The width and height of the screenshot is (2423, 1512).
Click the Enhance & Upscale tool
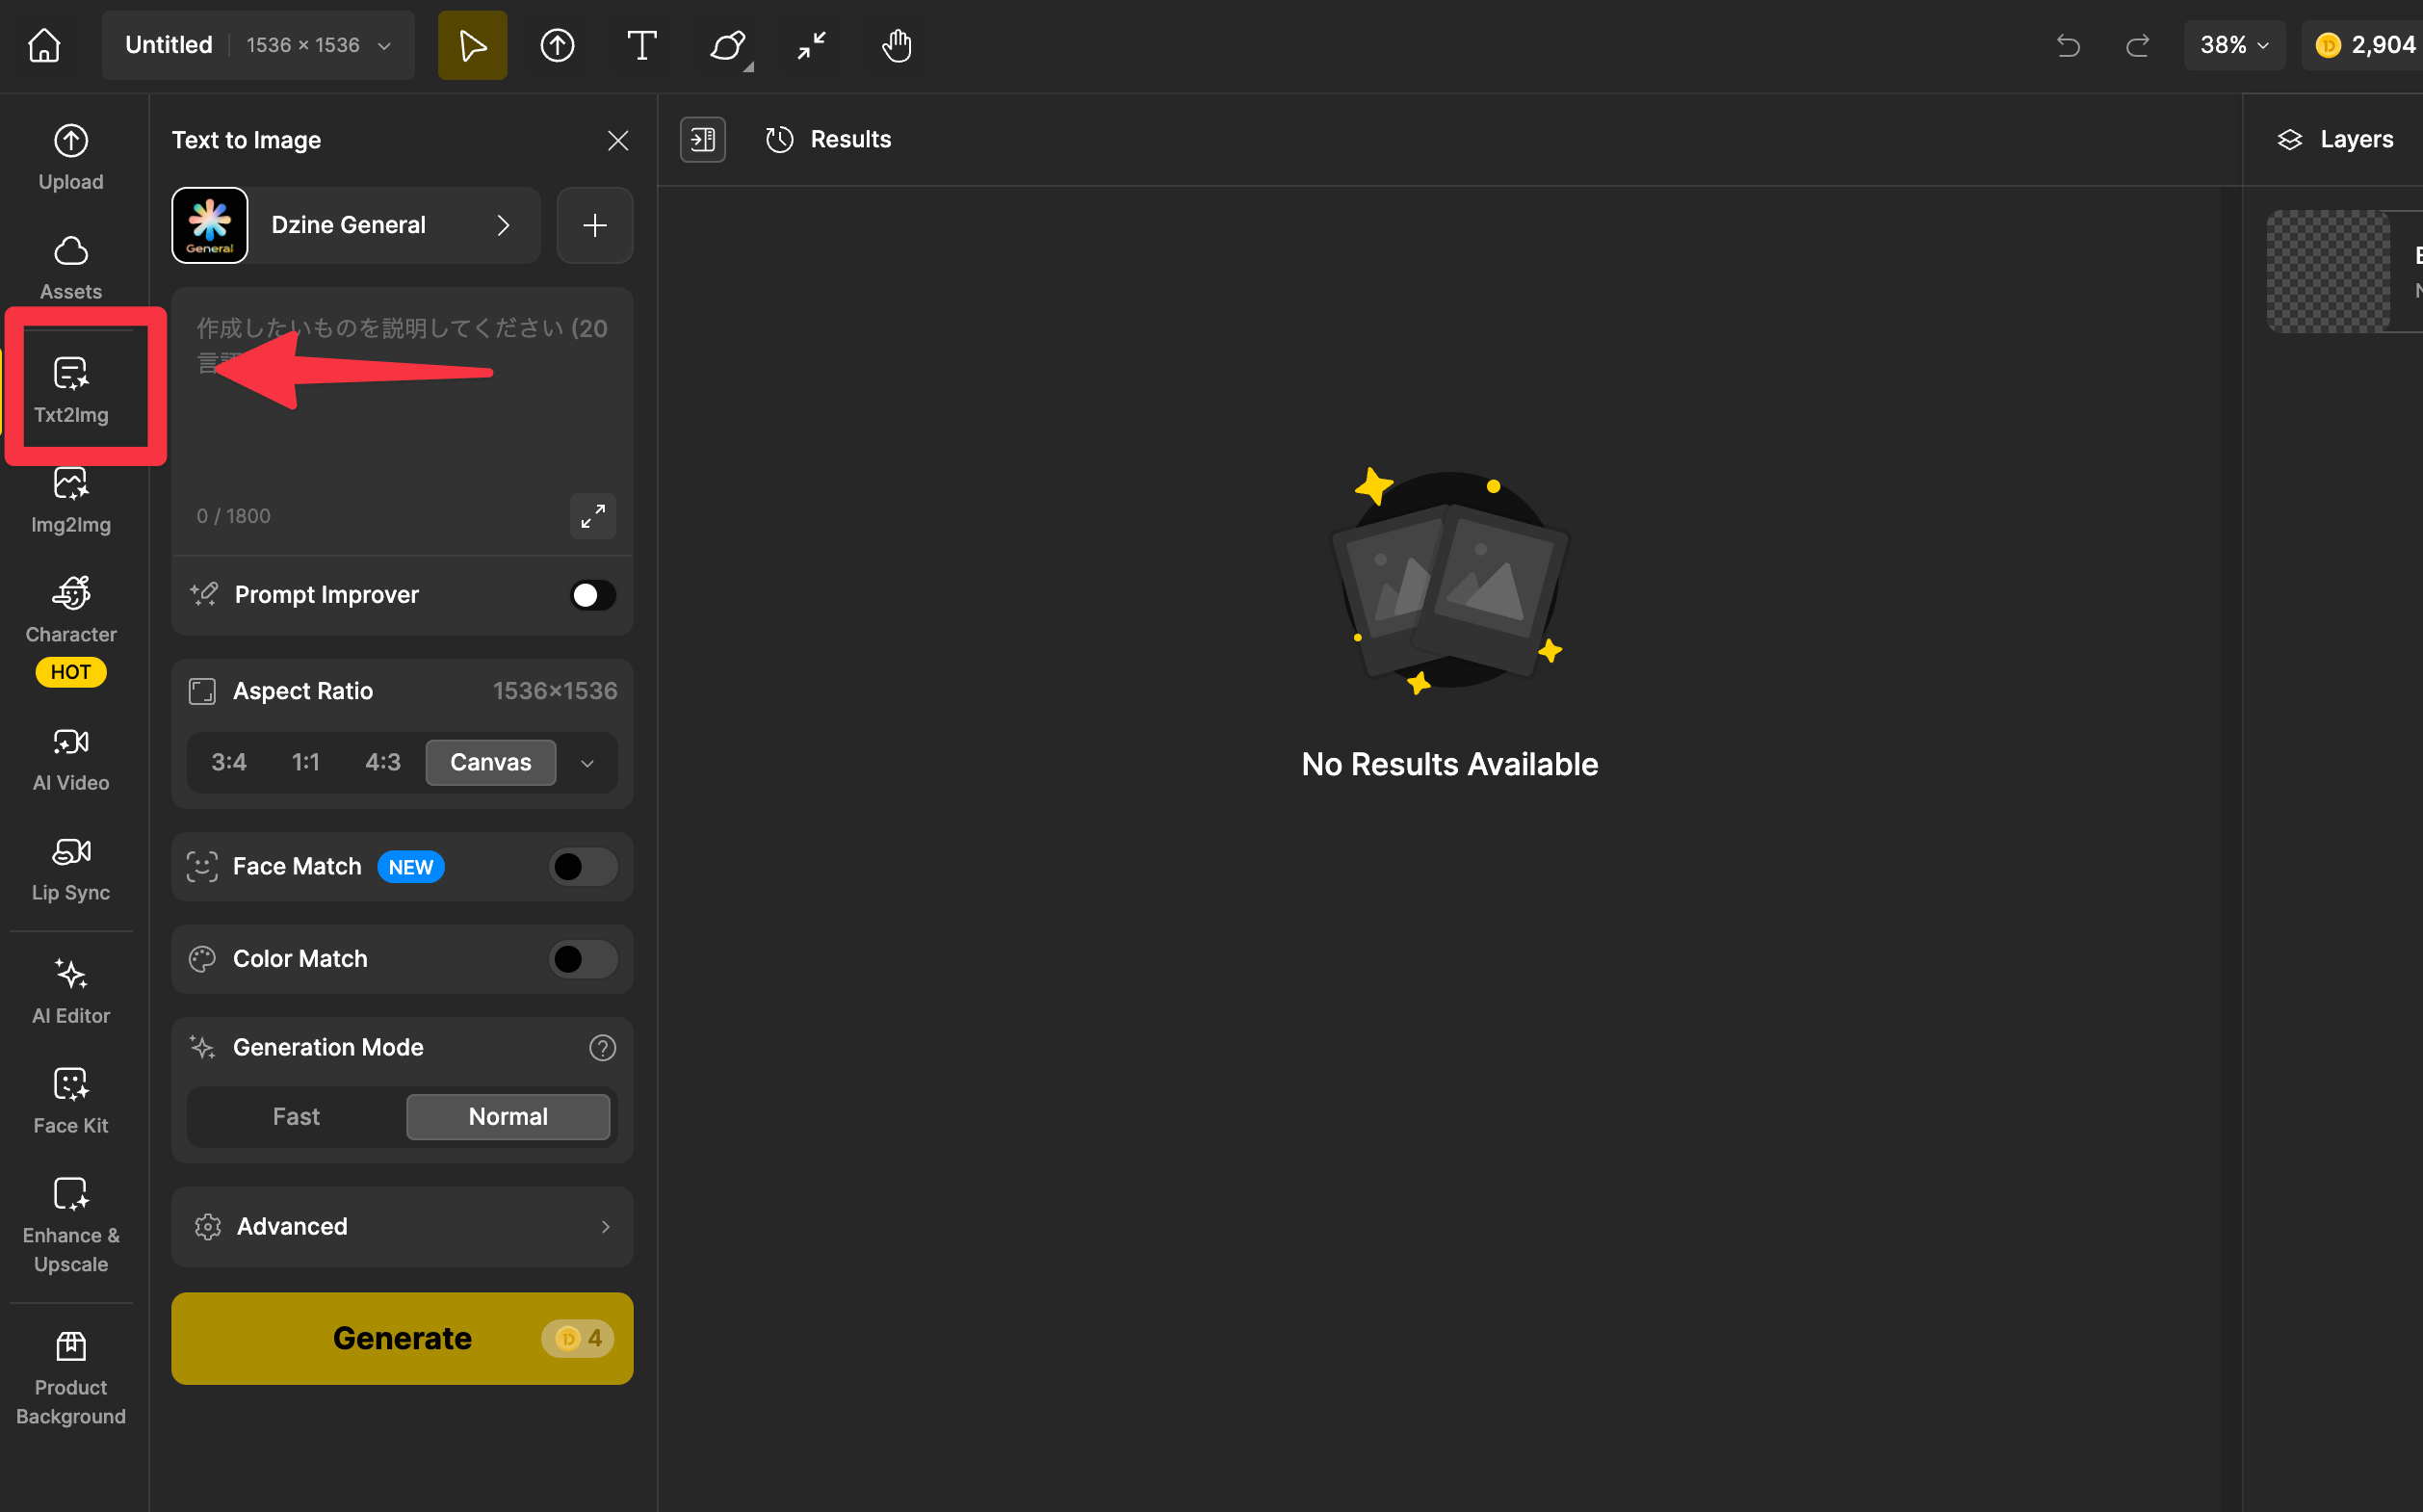click(x=70, y=1223)
